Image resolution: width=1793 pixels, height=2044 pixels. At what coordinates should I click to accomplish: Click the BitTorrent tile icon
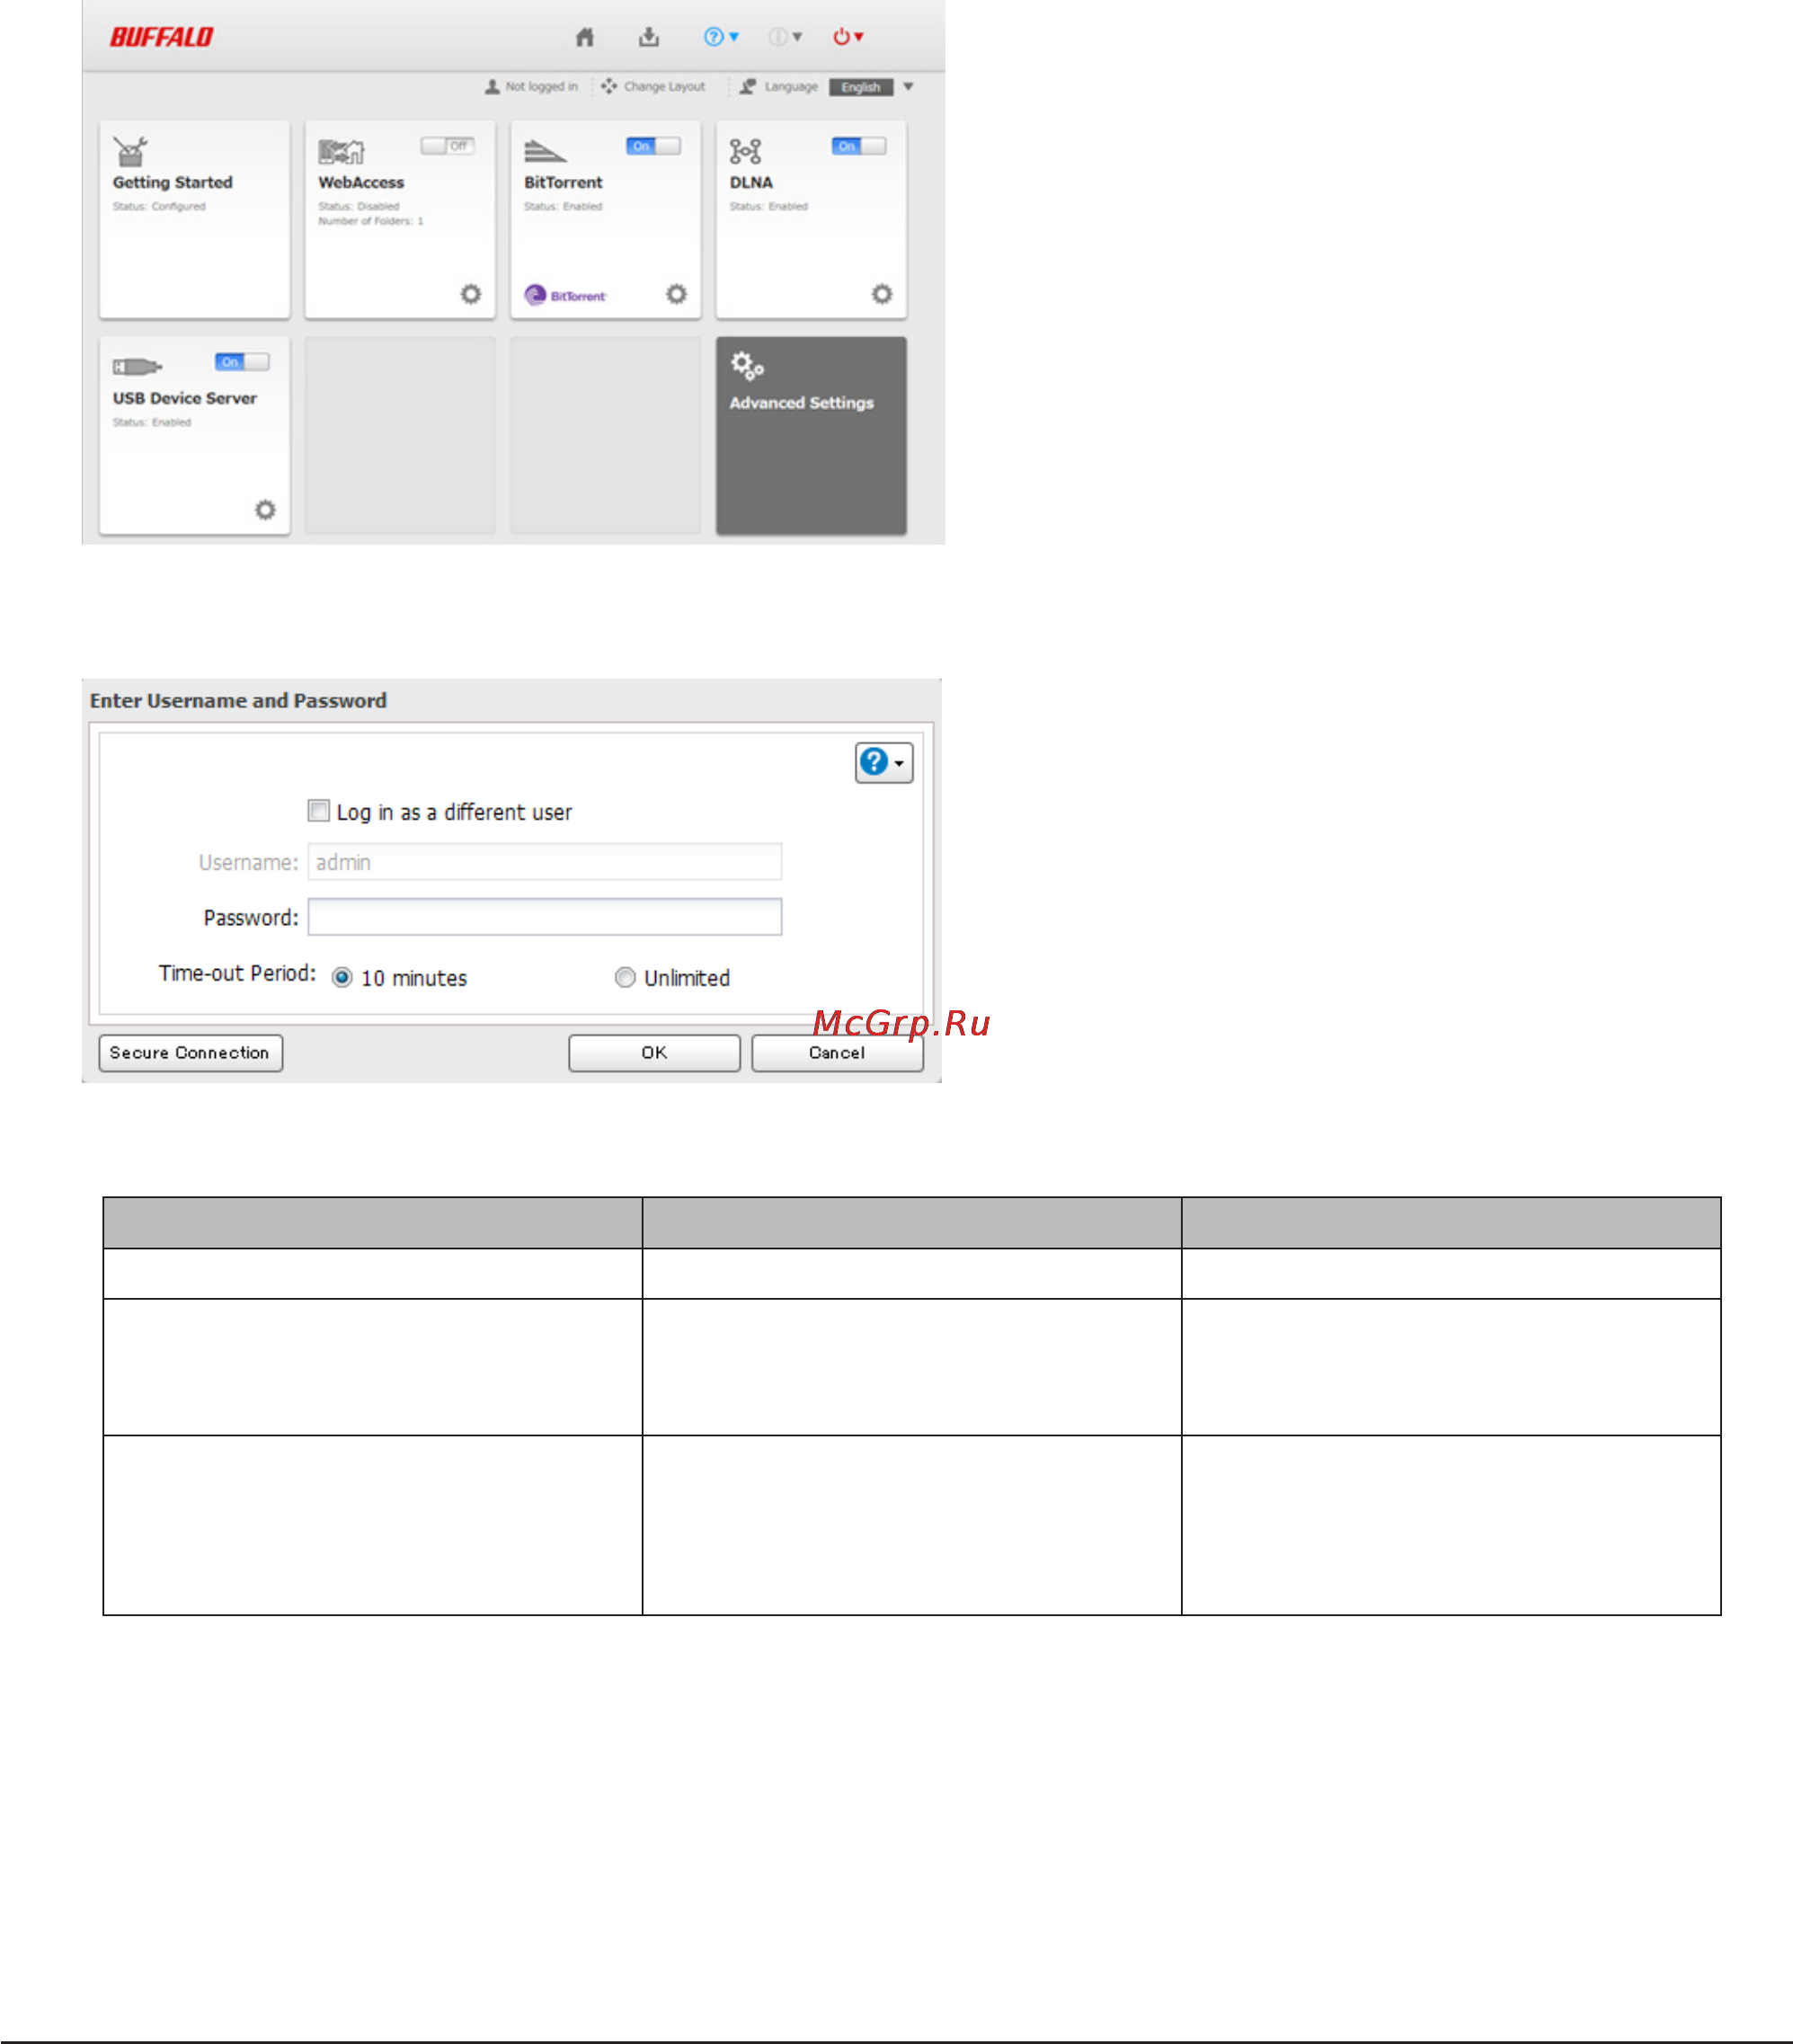545,151
